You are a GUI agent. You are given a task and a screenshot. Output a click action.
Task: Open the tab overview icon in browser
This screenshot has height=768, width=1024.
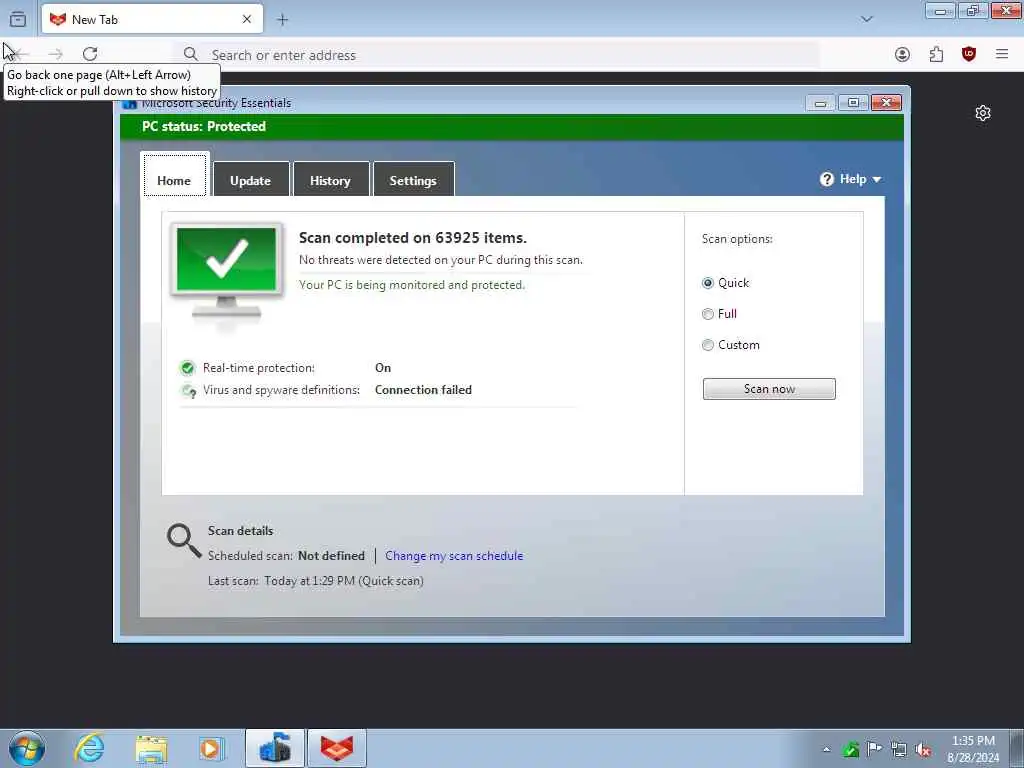18,20
